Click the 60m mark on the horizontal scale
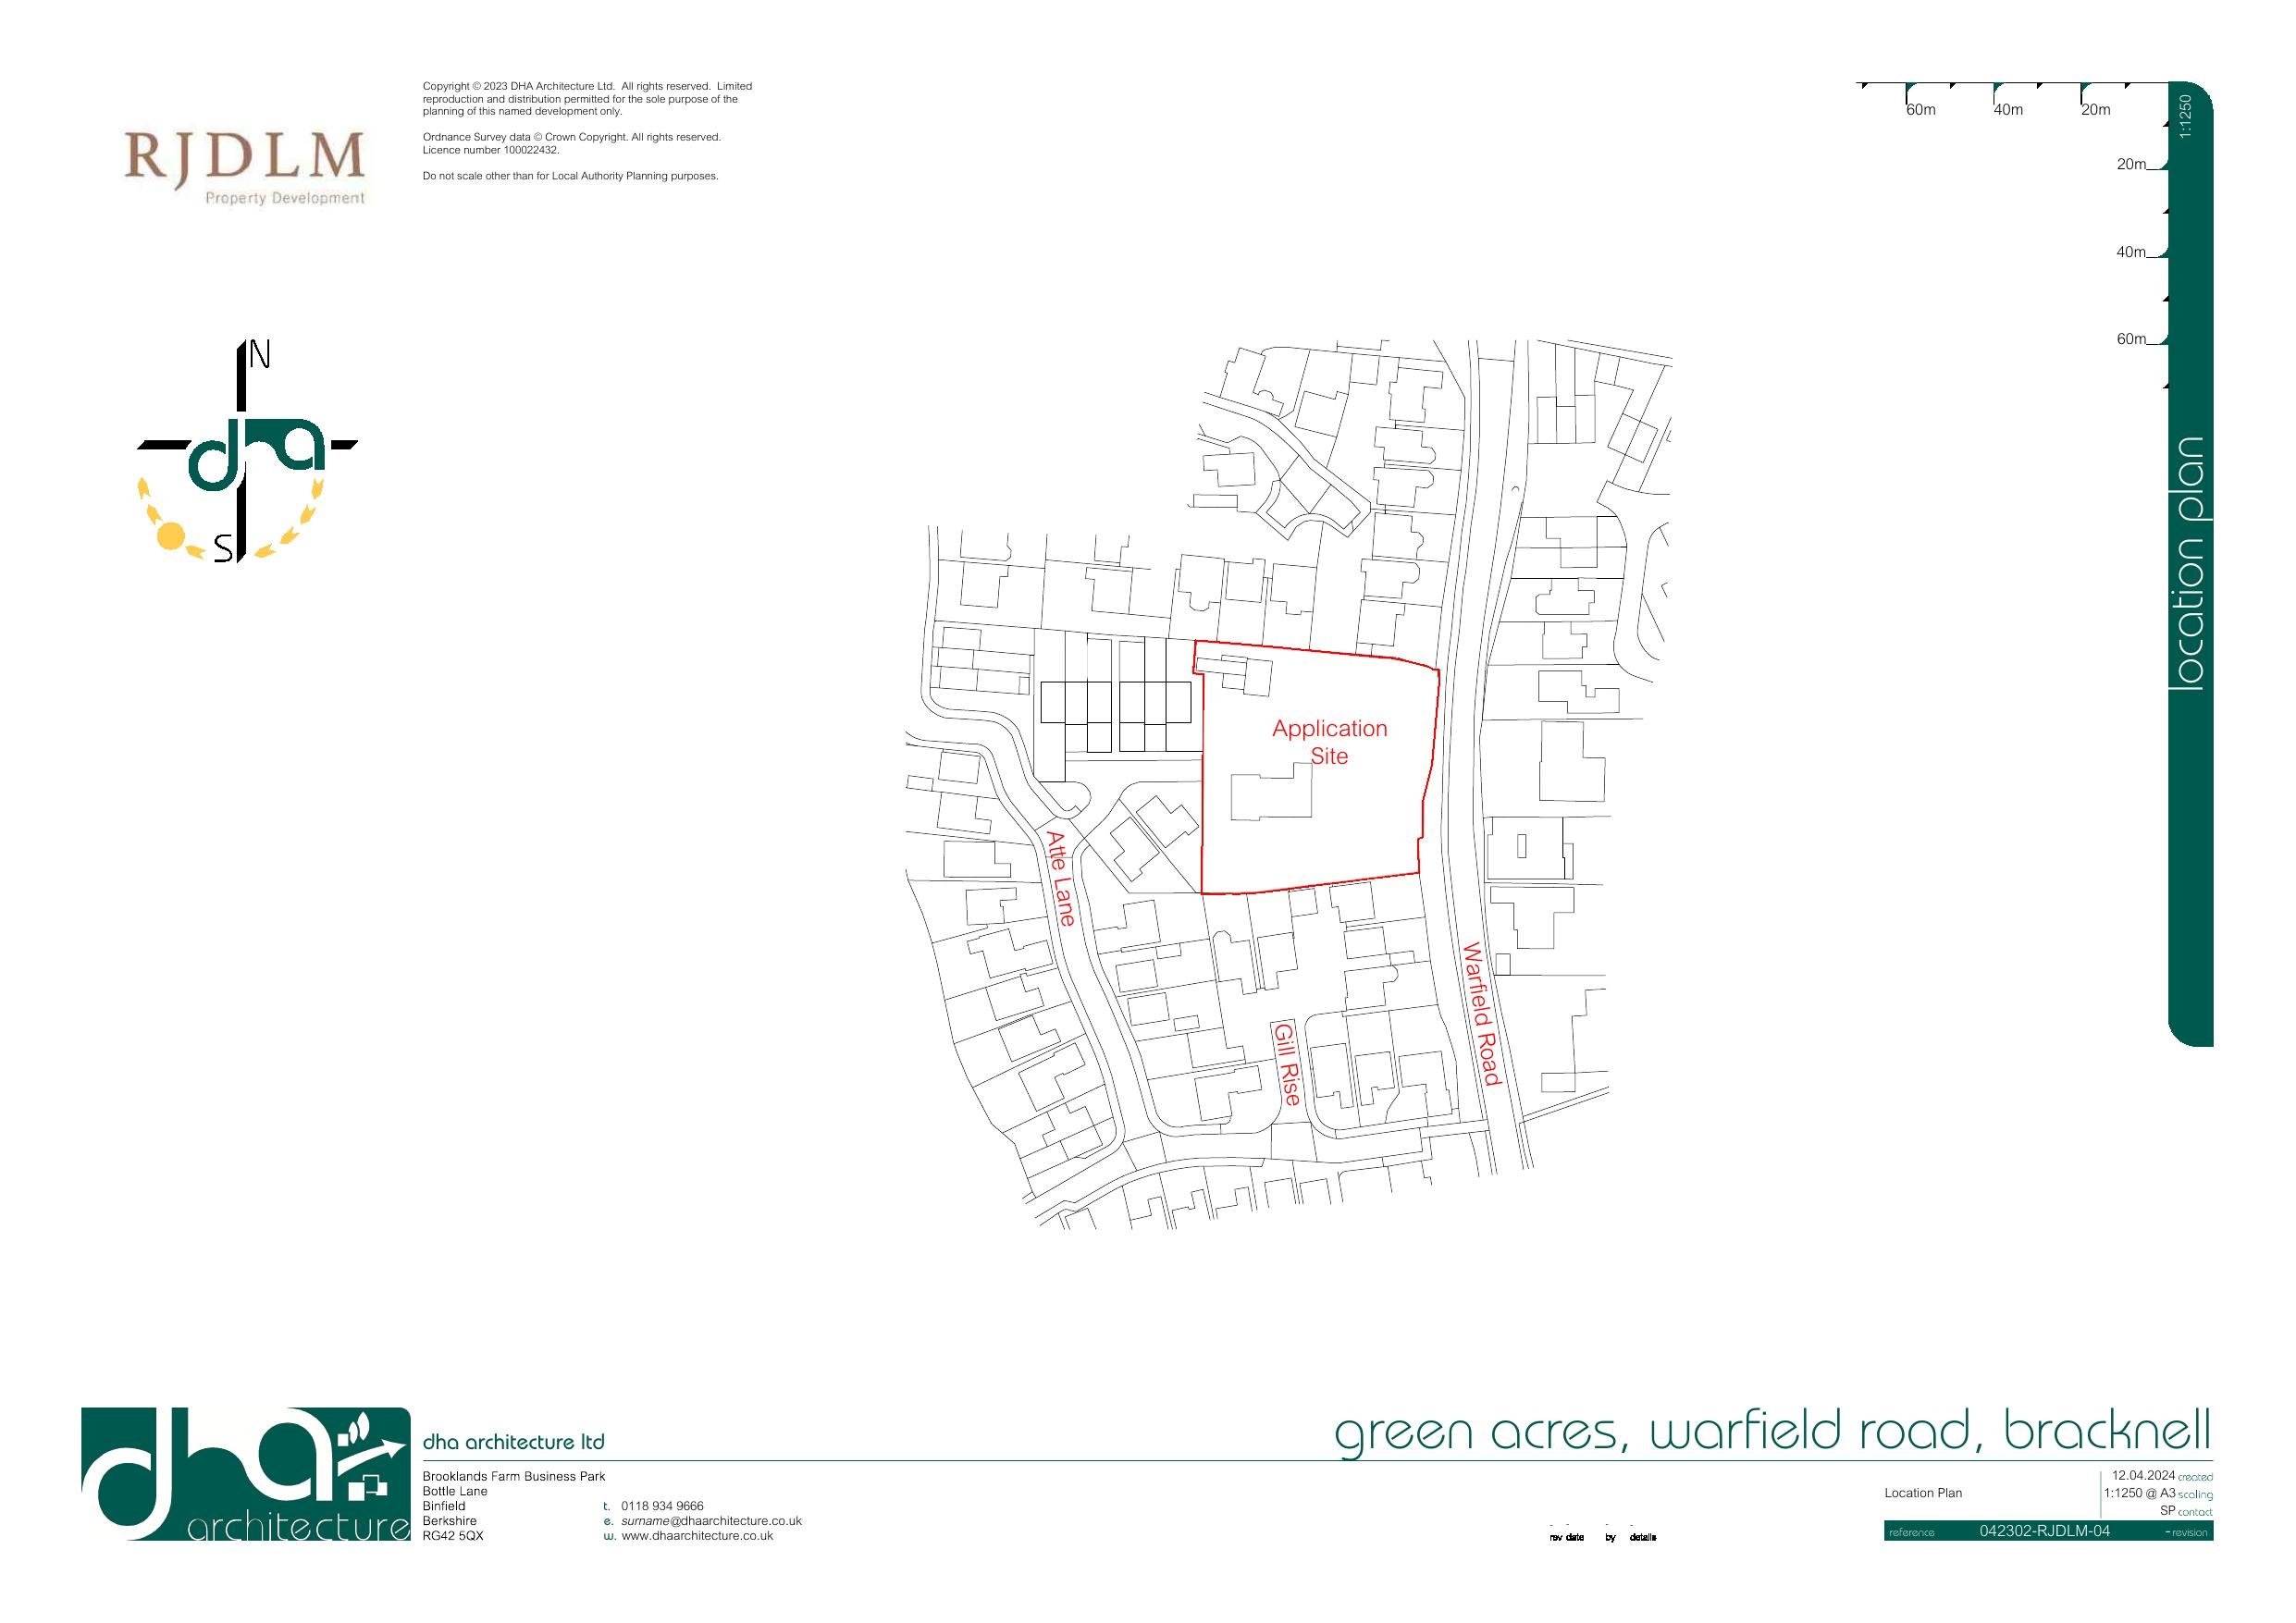 tap(1920, 110)
